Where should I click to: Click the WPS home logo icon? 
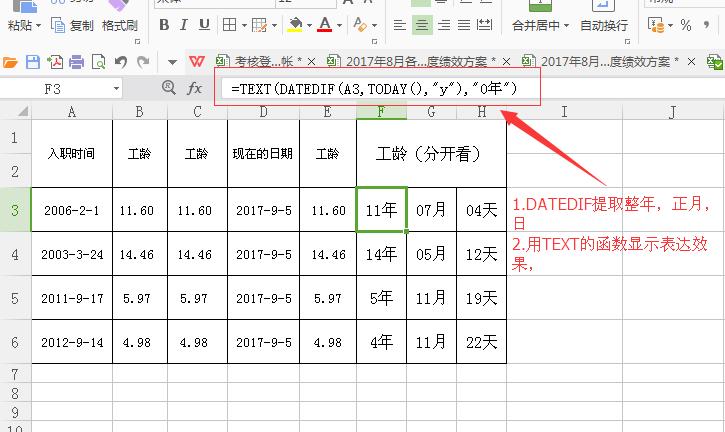coord(197,62)
